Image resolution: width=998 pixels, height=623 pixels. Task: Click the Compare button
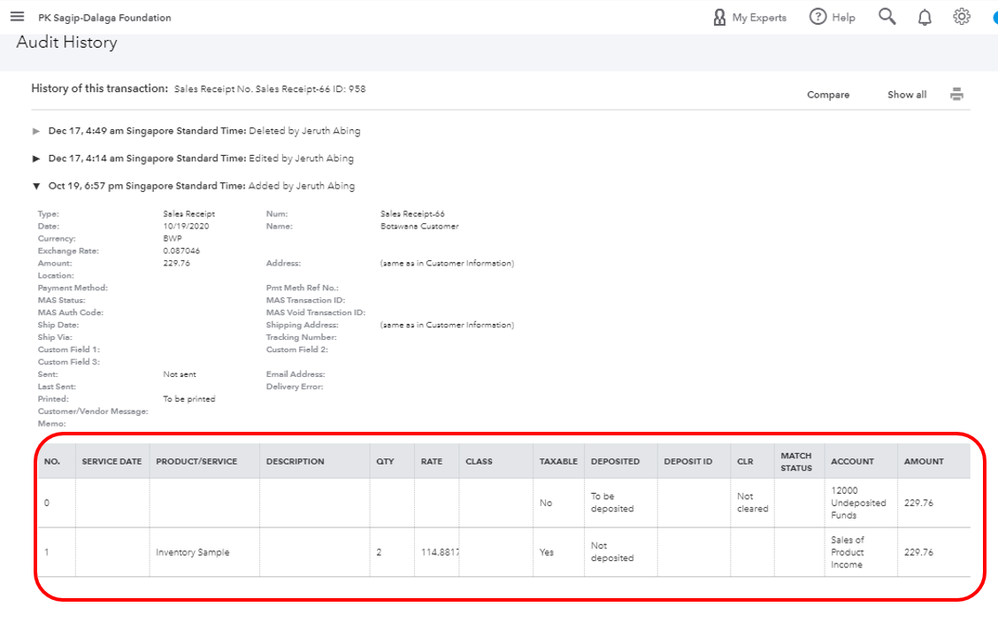[828, 95]
